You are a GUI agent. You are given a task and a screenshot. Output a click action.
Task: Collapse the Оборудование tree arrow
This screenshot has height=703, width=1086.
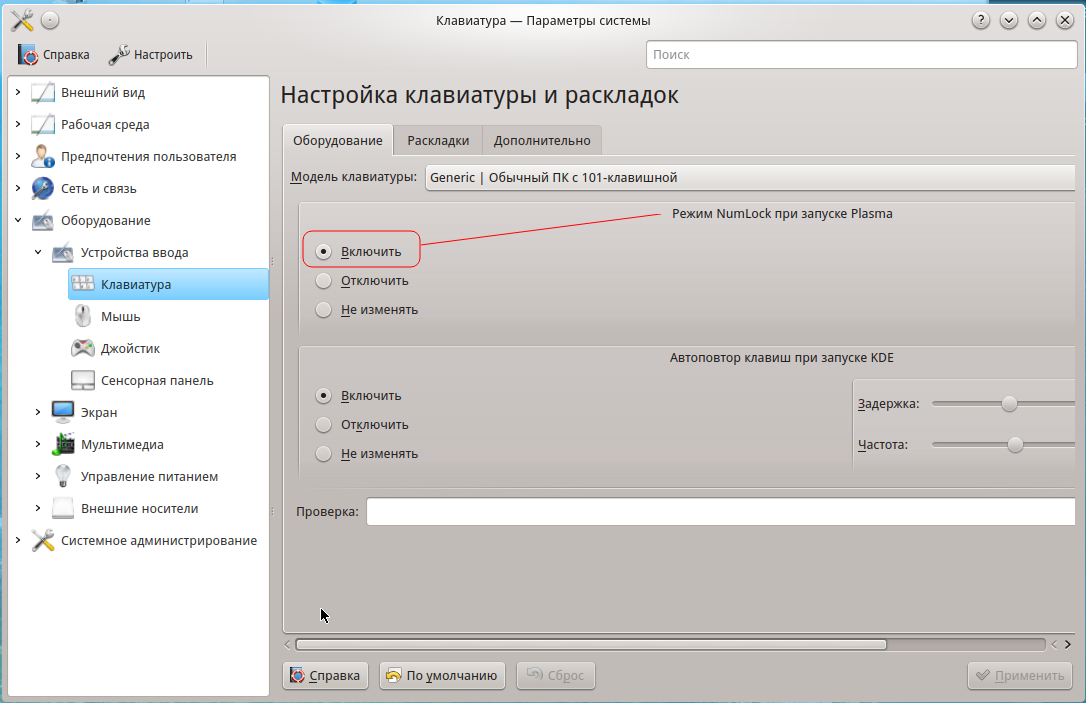[x=18, y=220]
